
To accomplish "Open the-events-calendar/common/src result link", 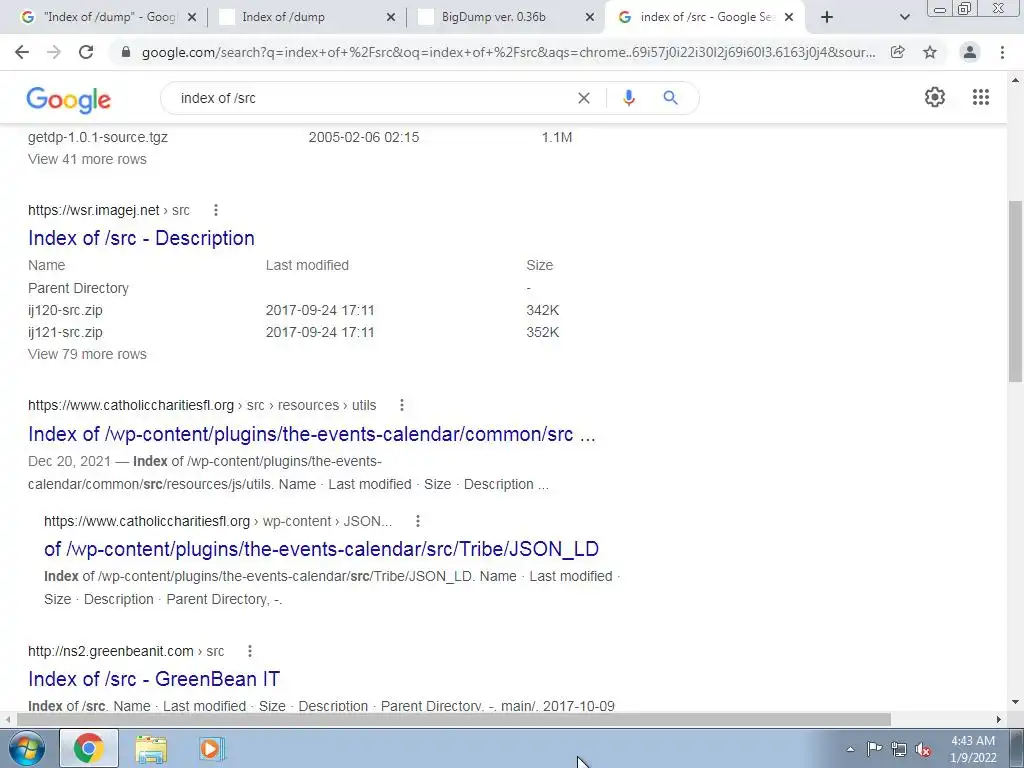I will [x=312, y=434].
